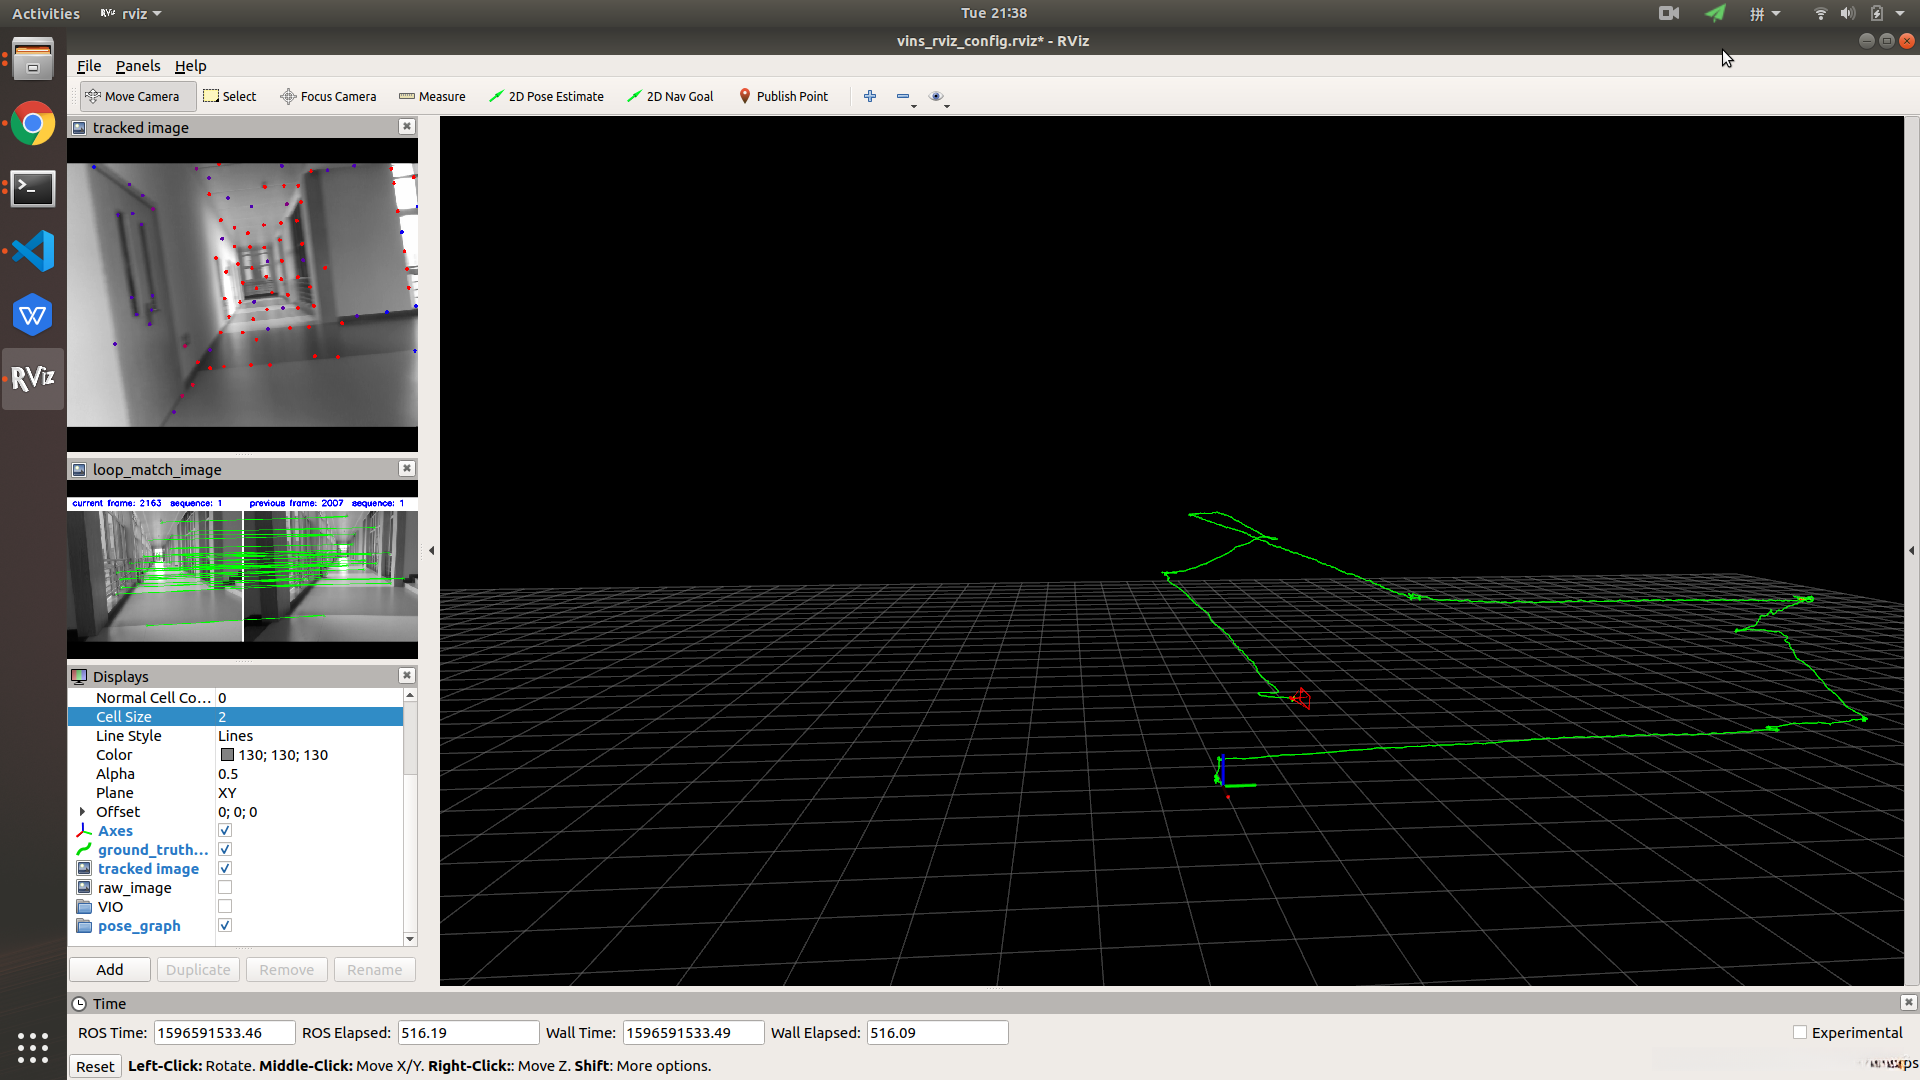Open the eye icon views dropdown

coord(937,96)
